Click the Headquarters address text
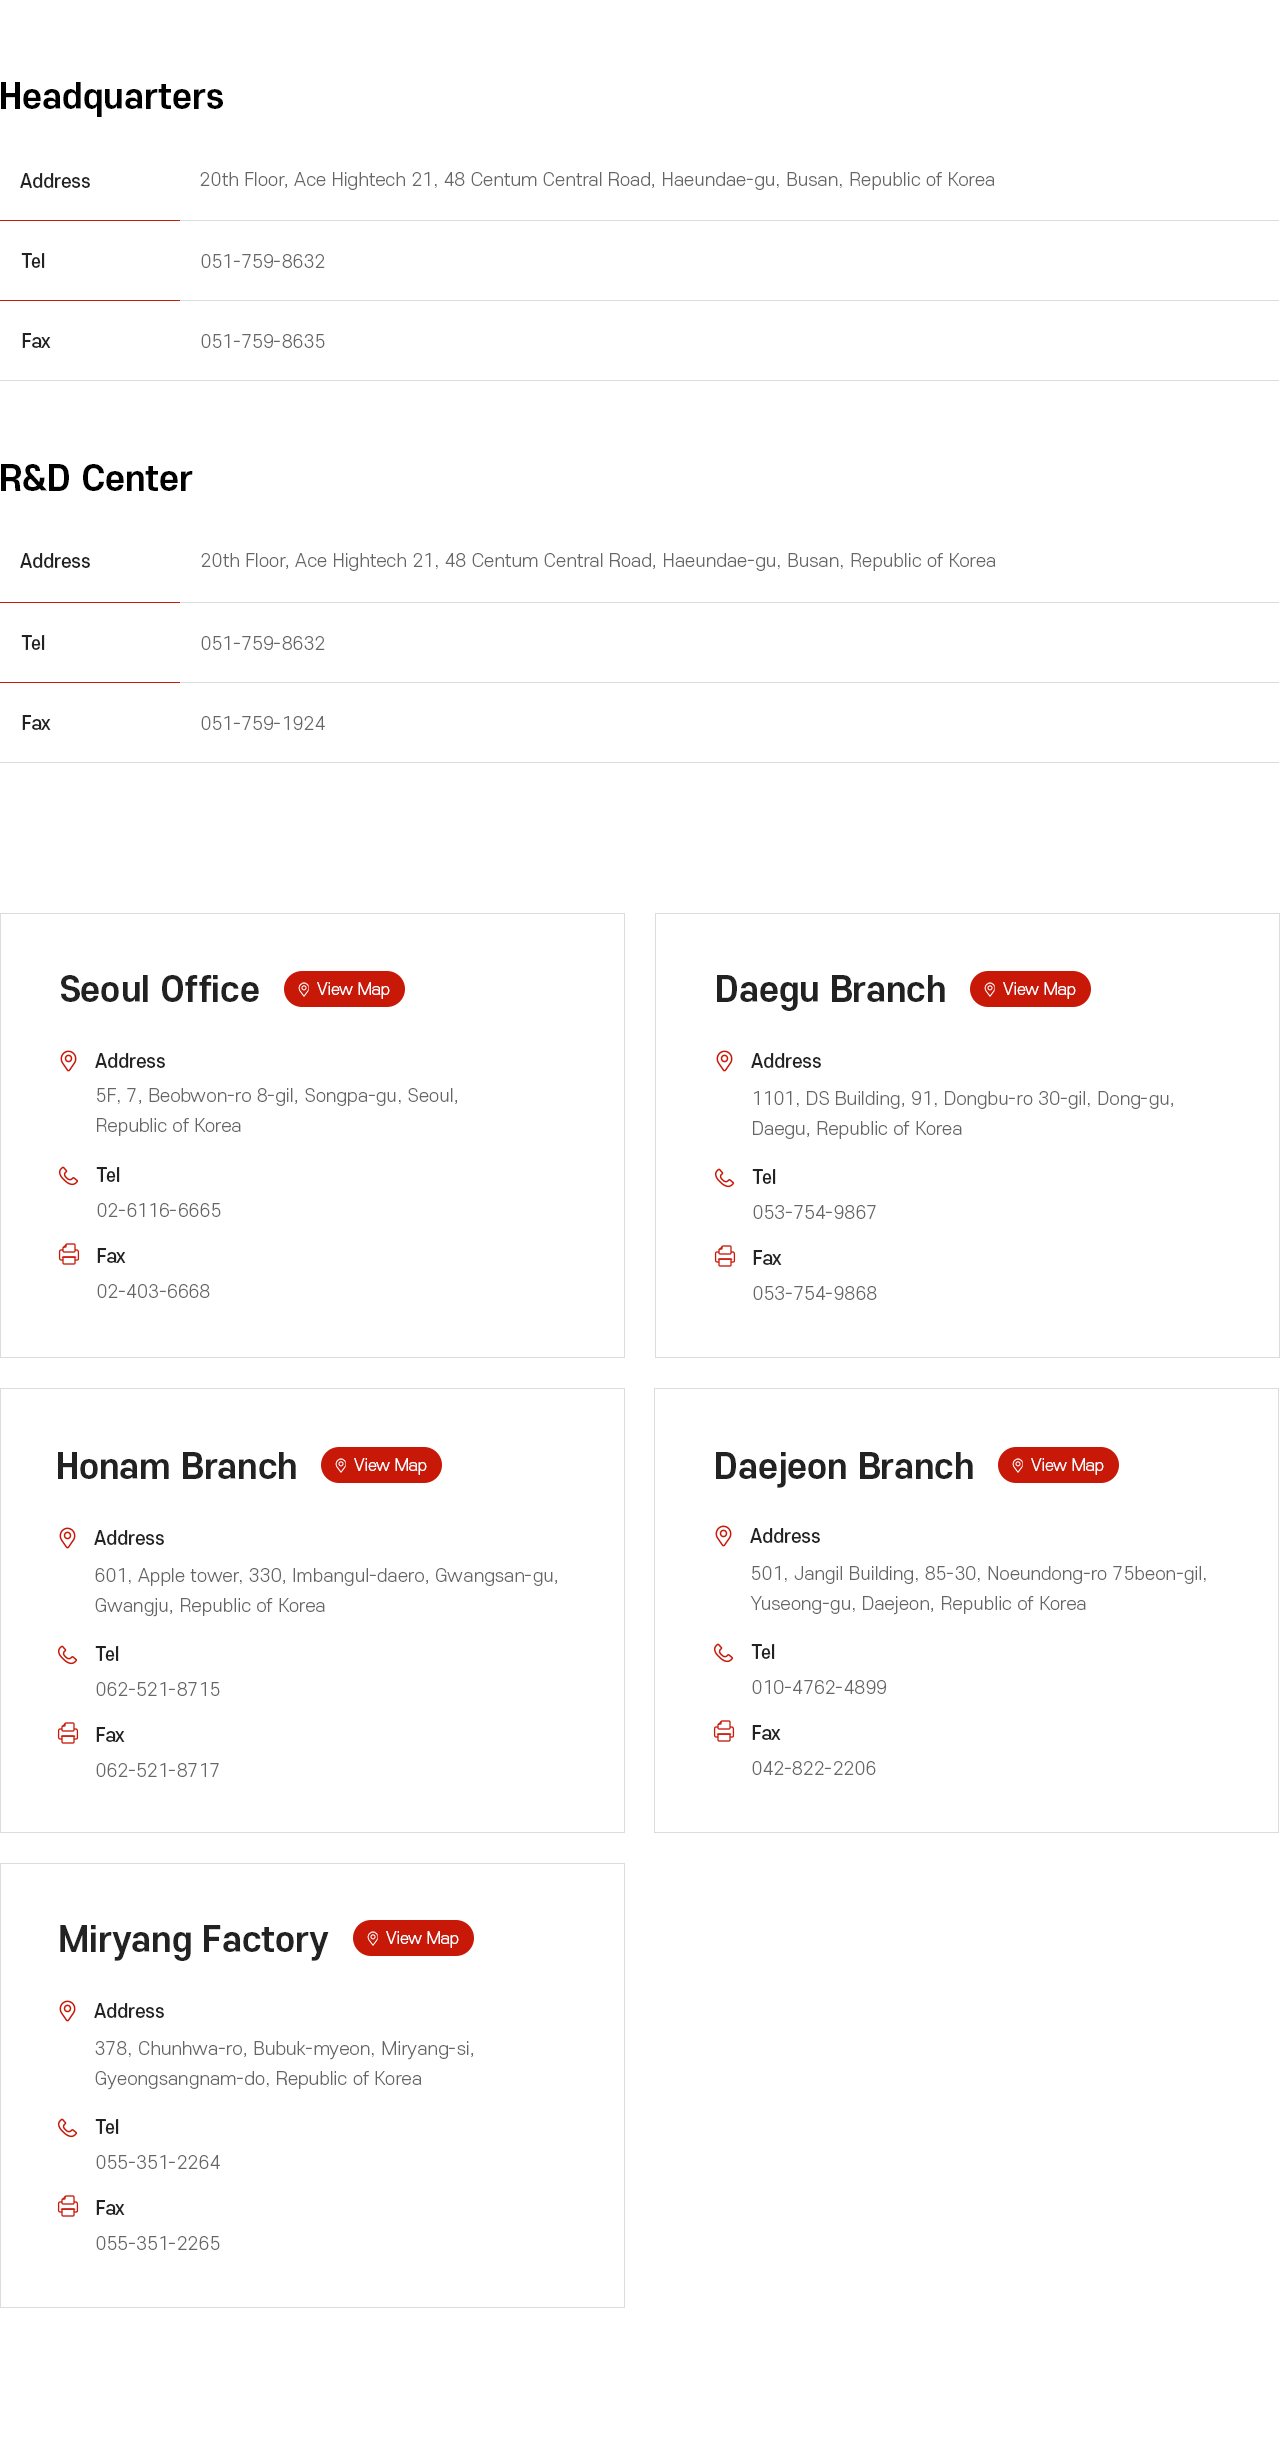Screen dimensions: 1280x2458 coord(597,180)
